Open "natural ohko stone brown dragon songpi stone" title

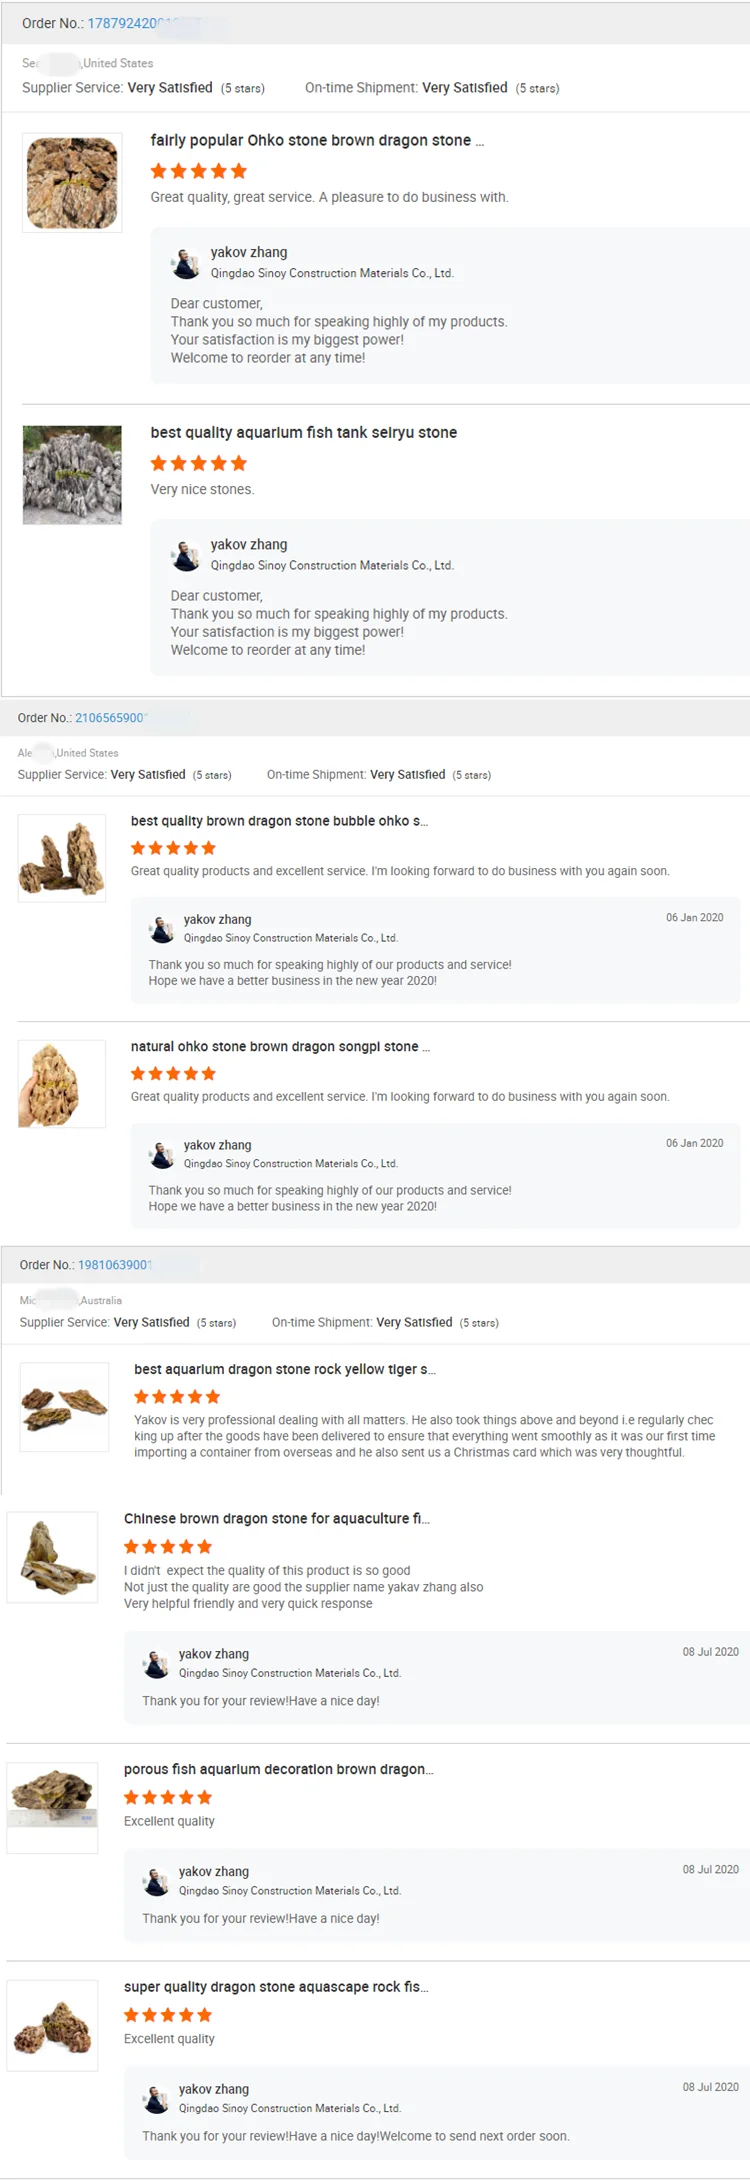280,1047
